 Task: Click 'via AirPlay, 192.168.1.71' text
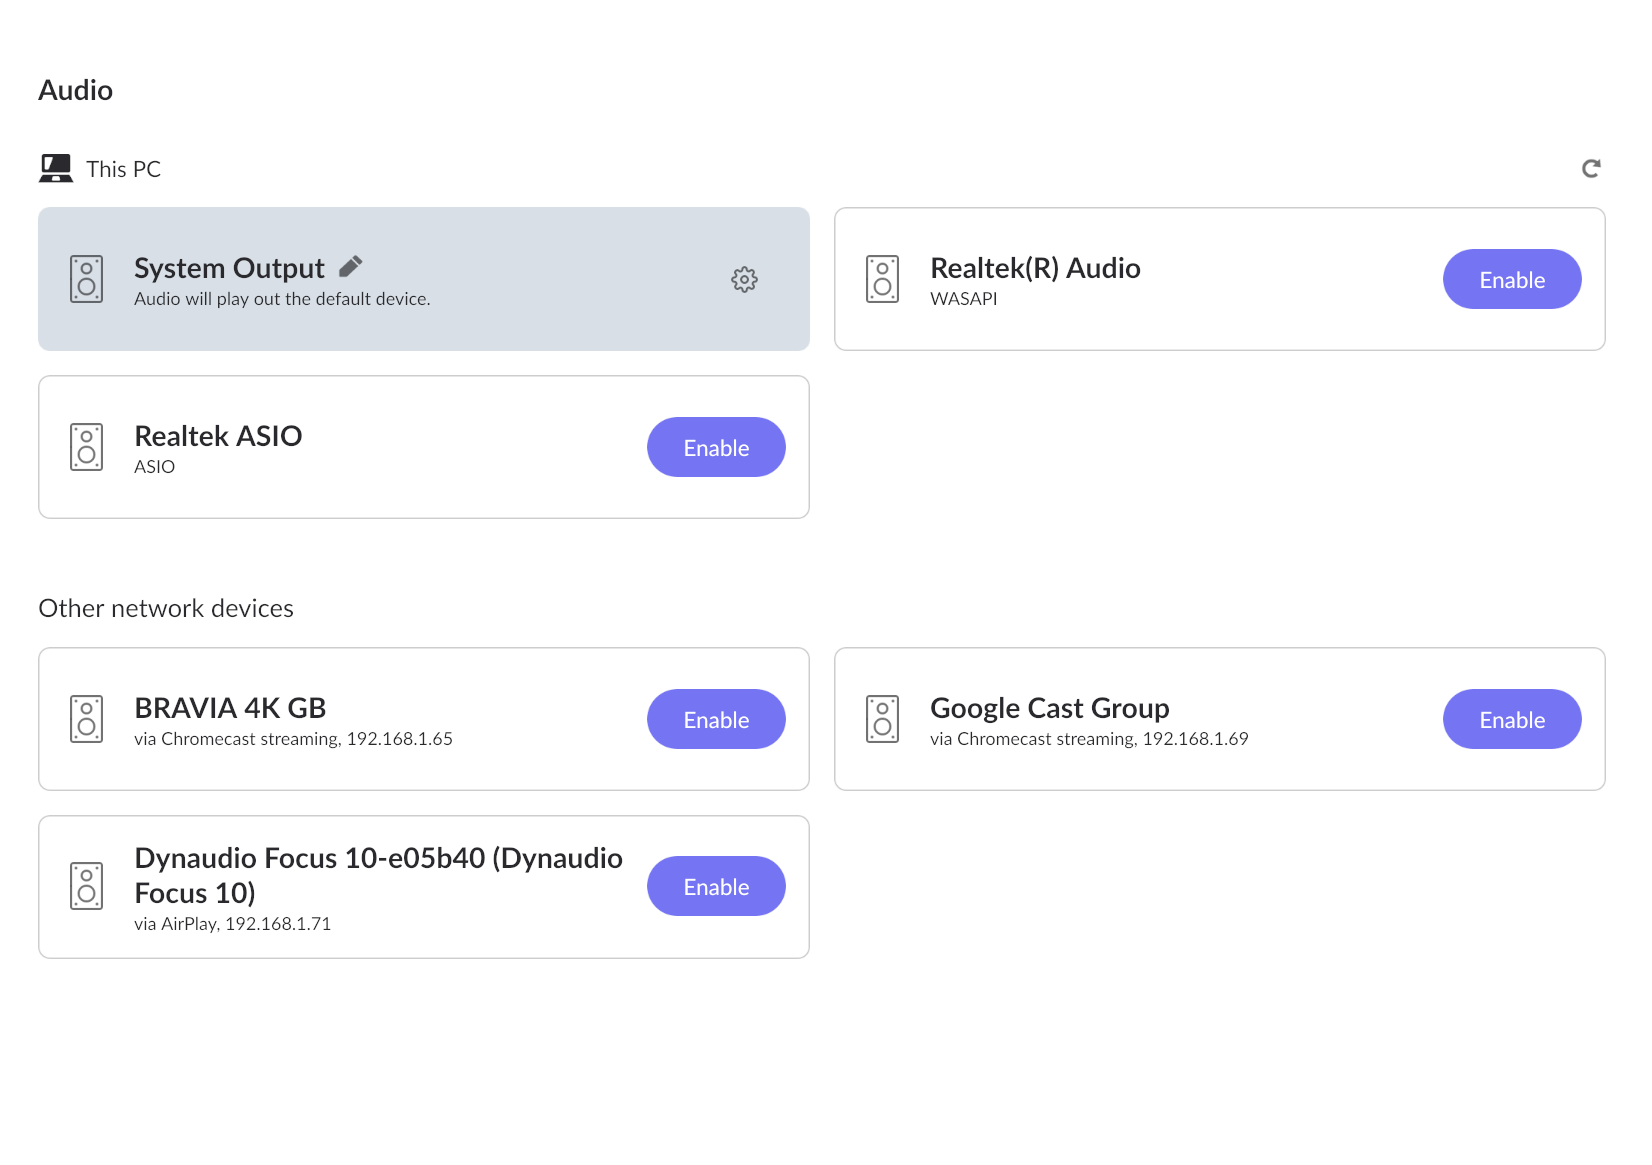pos(232,924)
